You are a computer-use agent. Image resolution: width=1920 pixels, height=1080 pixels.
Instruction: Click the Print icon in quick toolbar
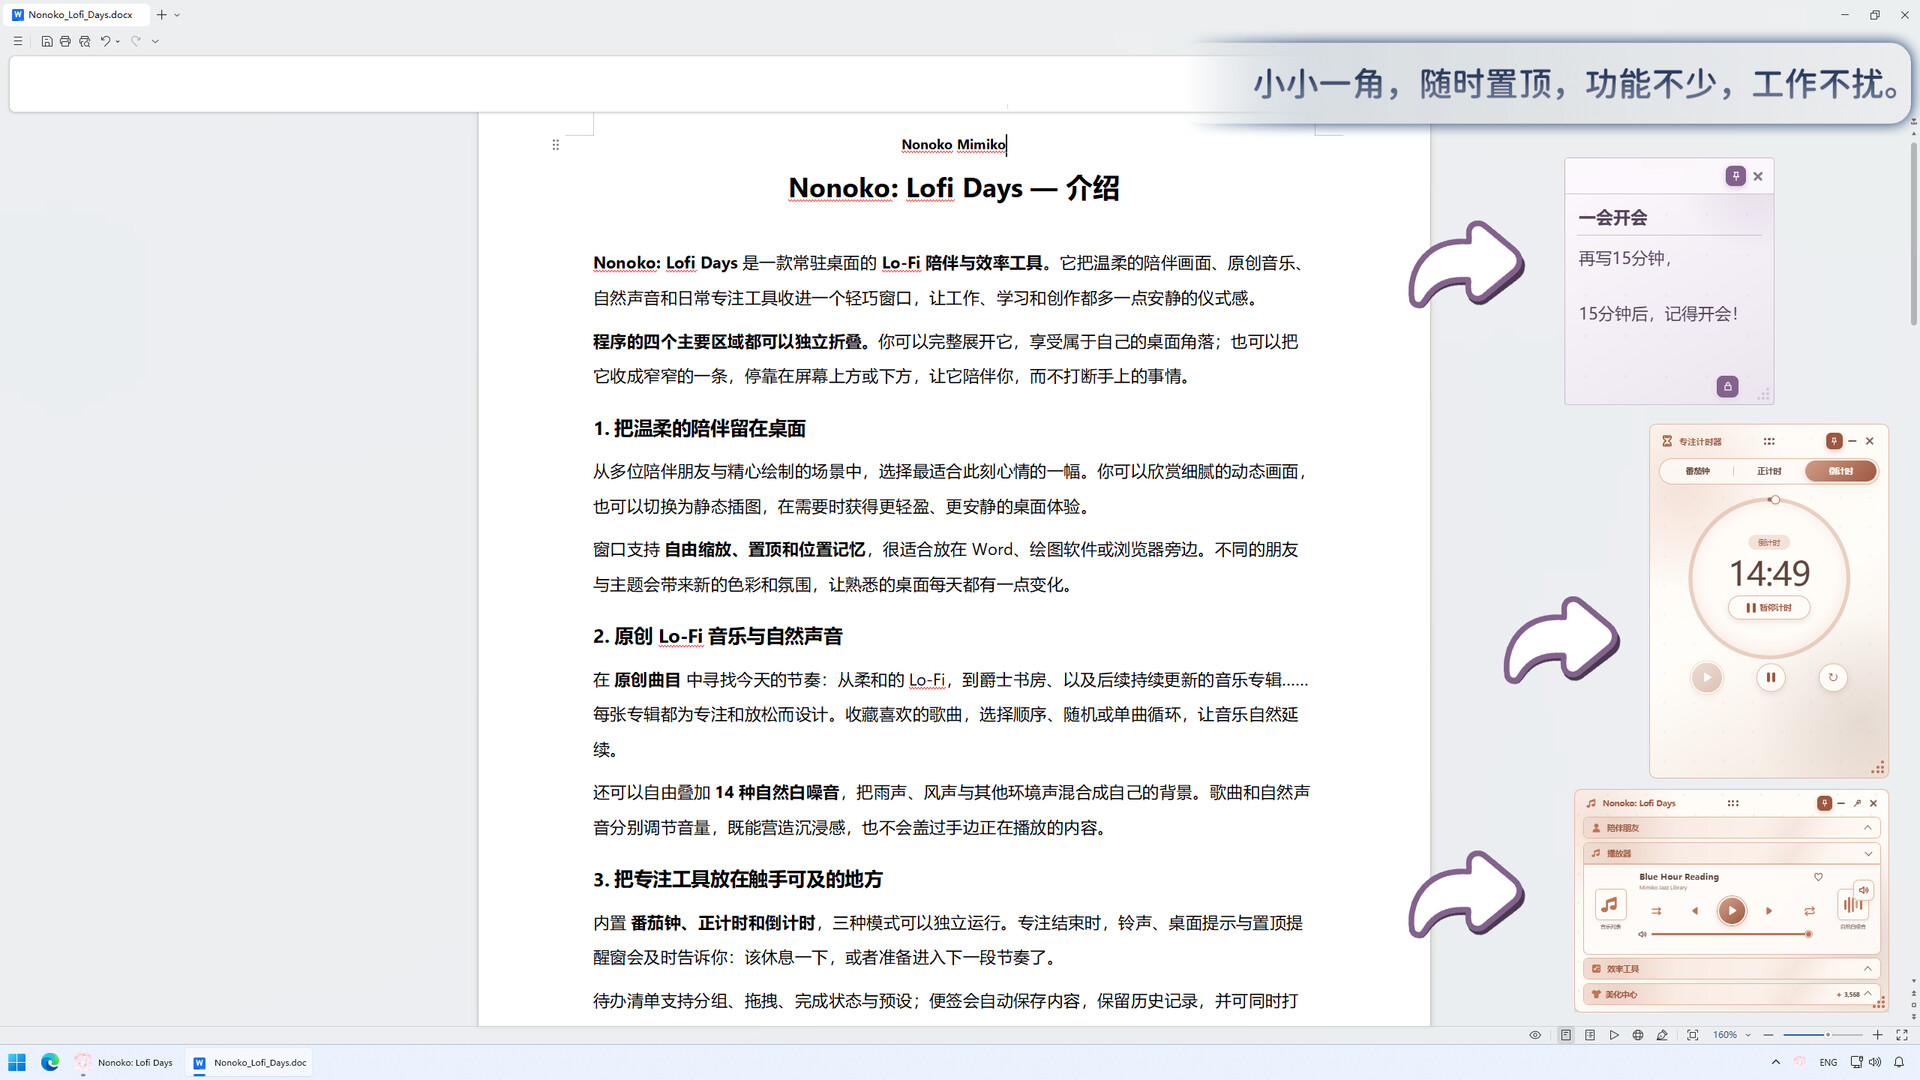click(x=65, y=41)
